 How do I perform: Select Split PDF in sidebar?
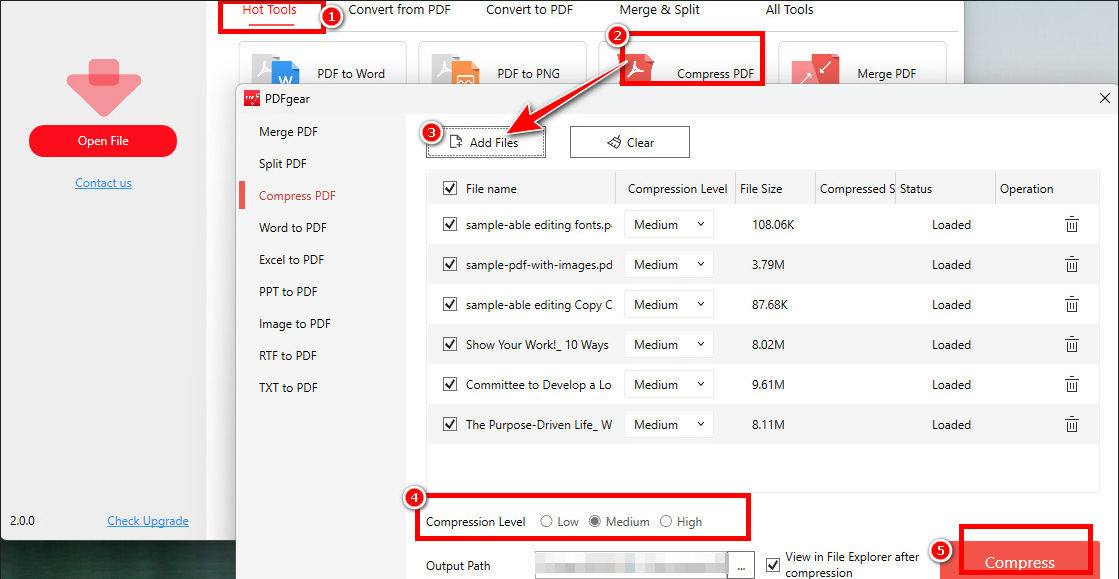pos(283,164)
